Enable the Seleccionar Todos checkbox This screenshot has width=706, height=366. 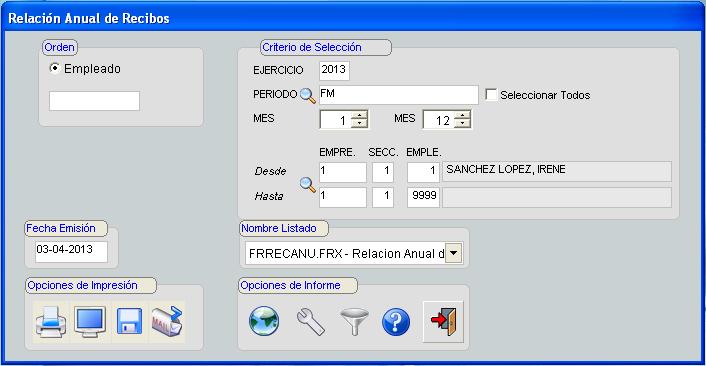(x=491, y=95)
